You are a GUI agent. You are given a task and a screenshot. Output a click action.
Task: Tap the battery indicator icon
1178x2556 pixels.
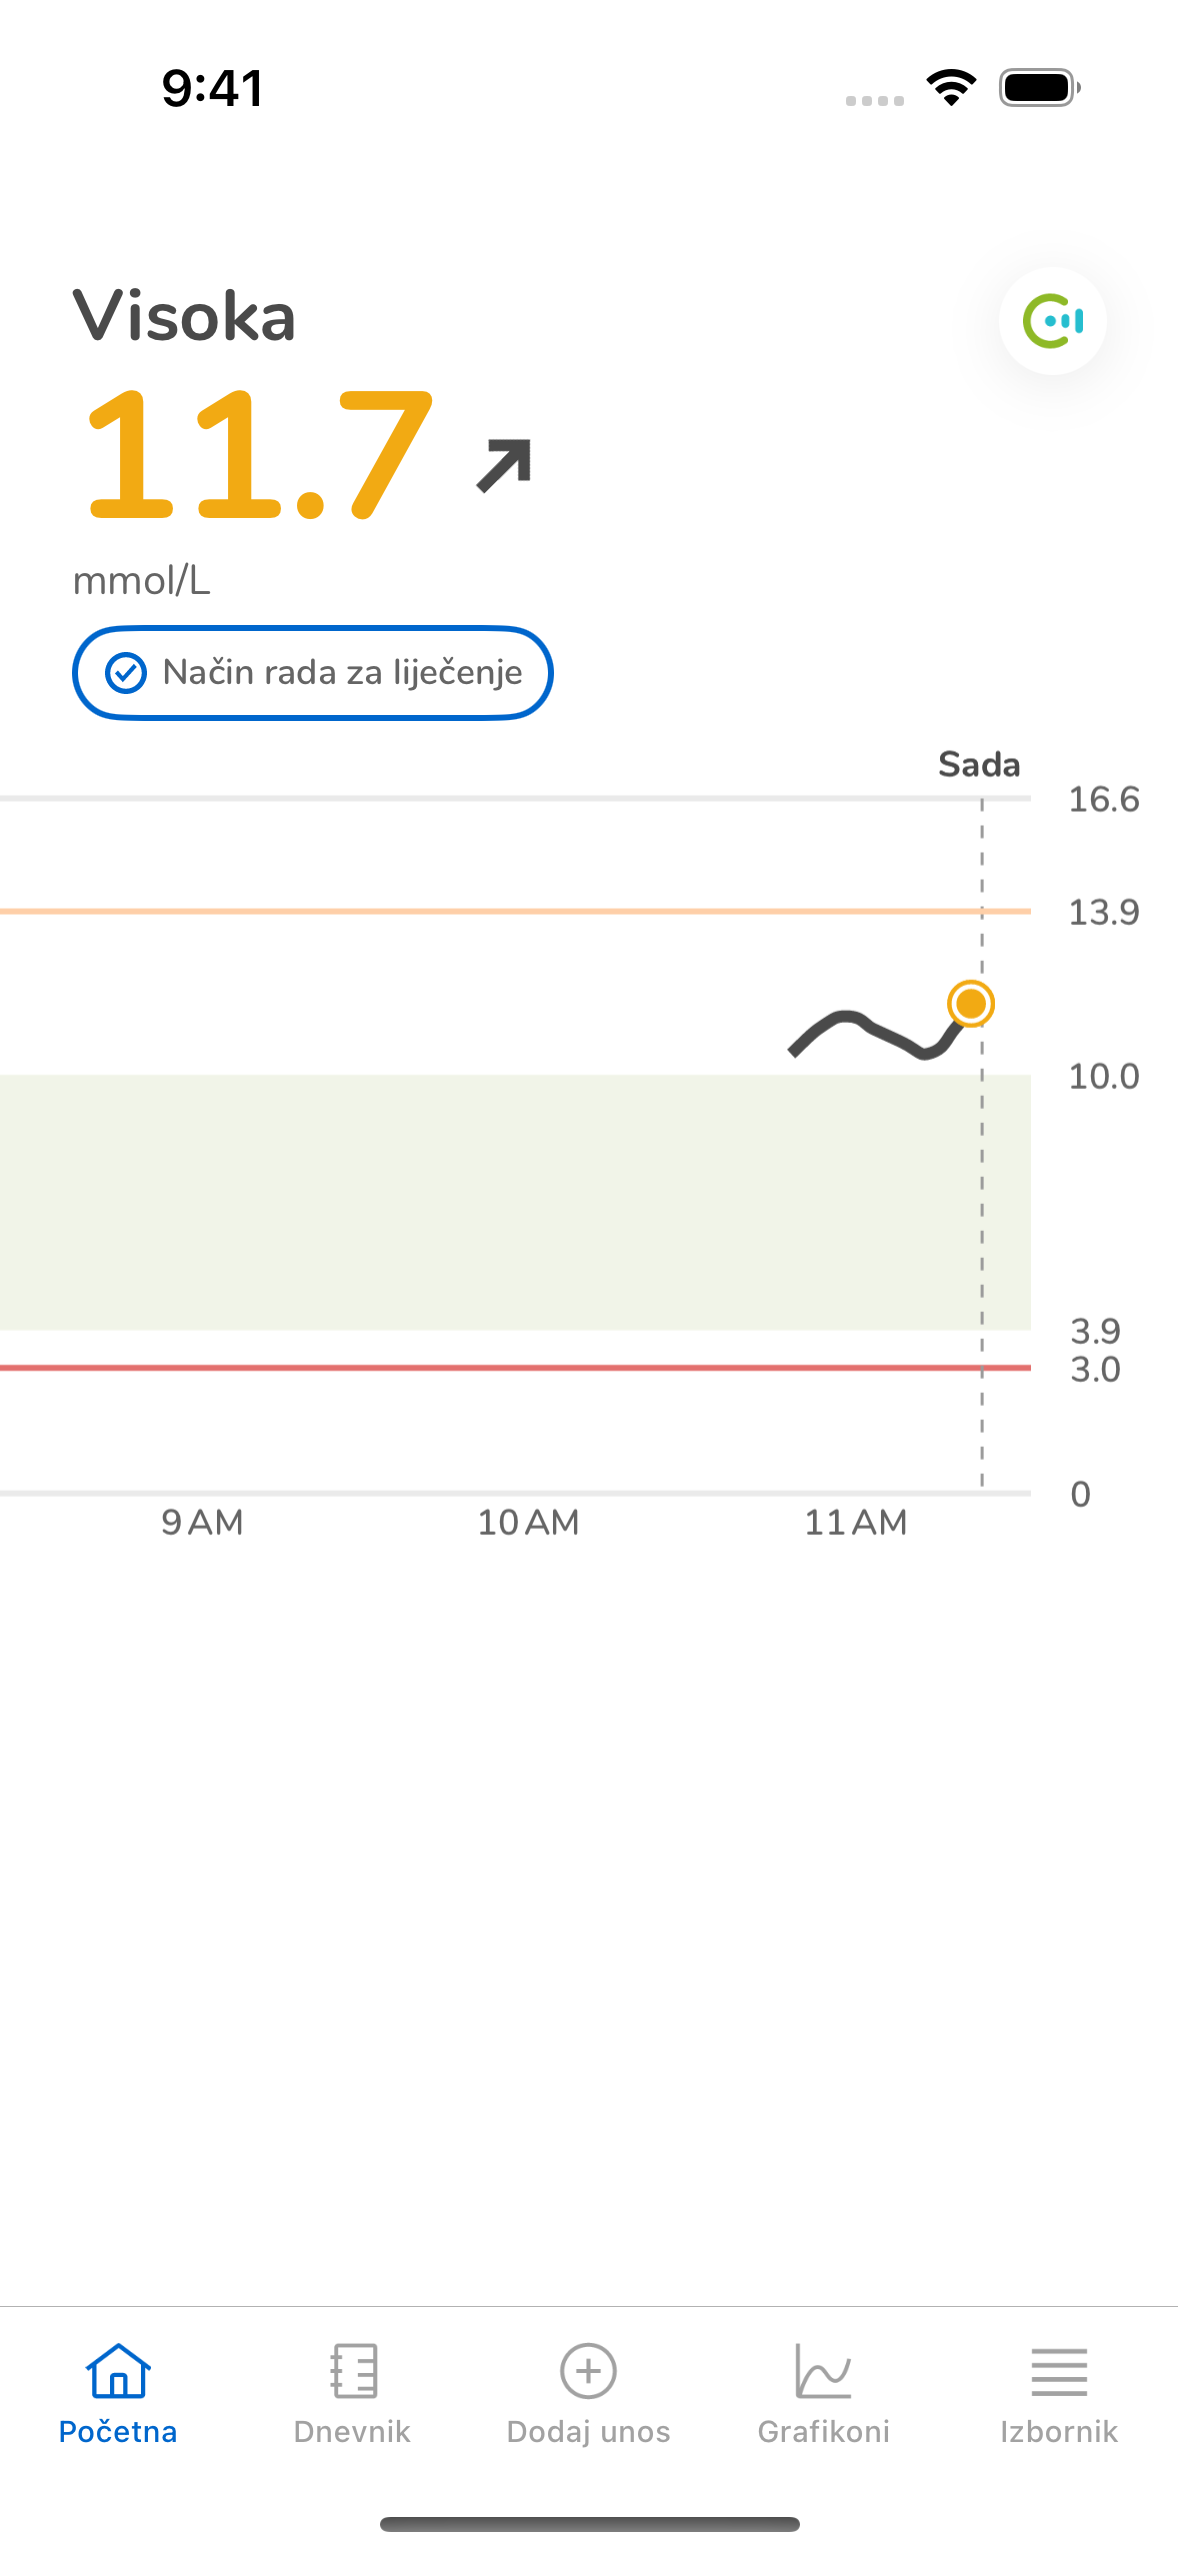[1039, 88]
